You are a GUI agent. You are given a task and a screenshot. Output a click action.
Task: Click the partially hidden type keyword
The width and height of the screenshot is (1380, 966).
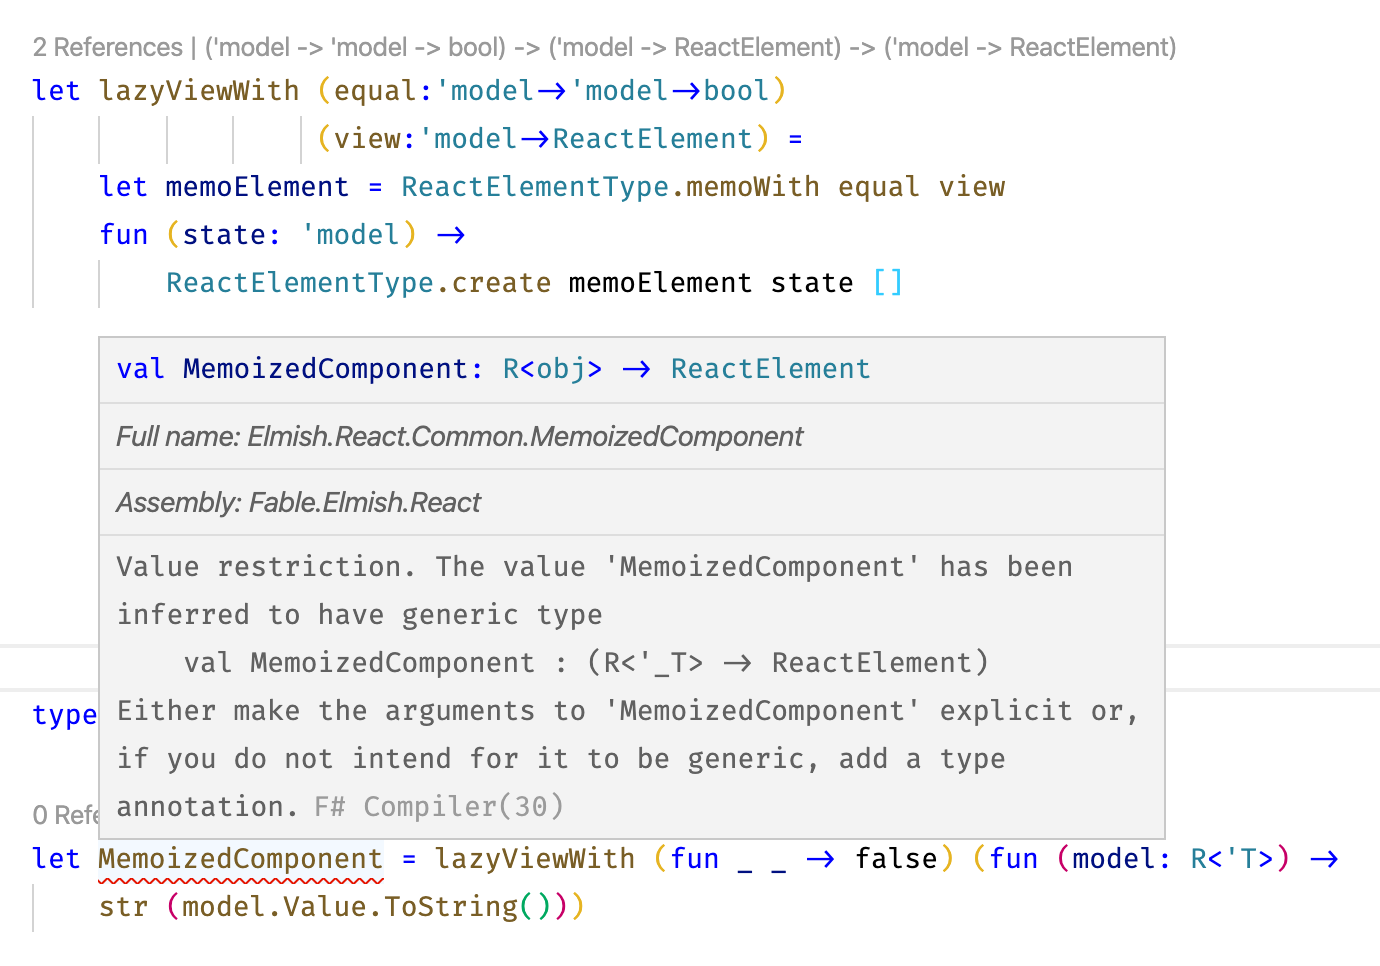point(64,714)
